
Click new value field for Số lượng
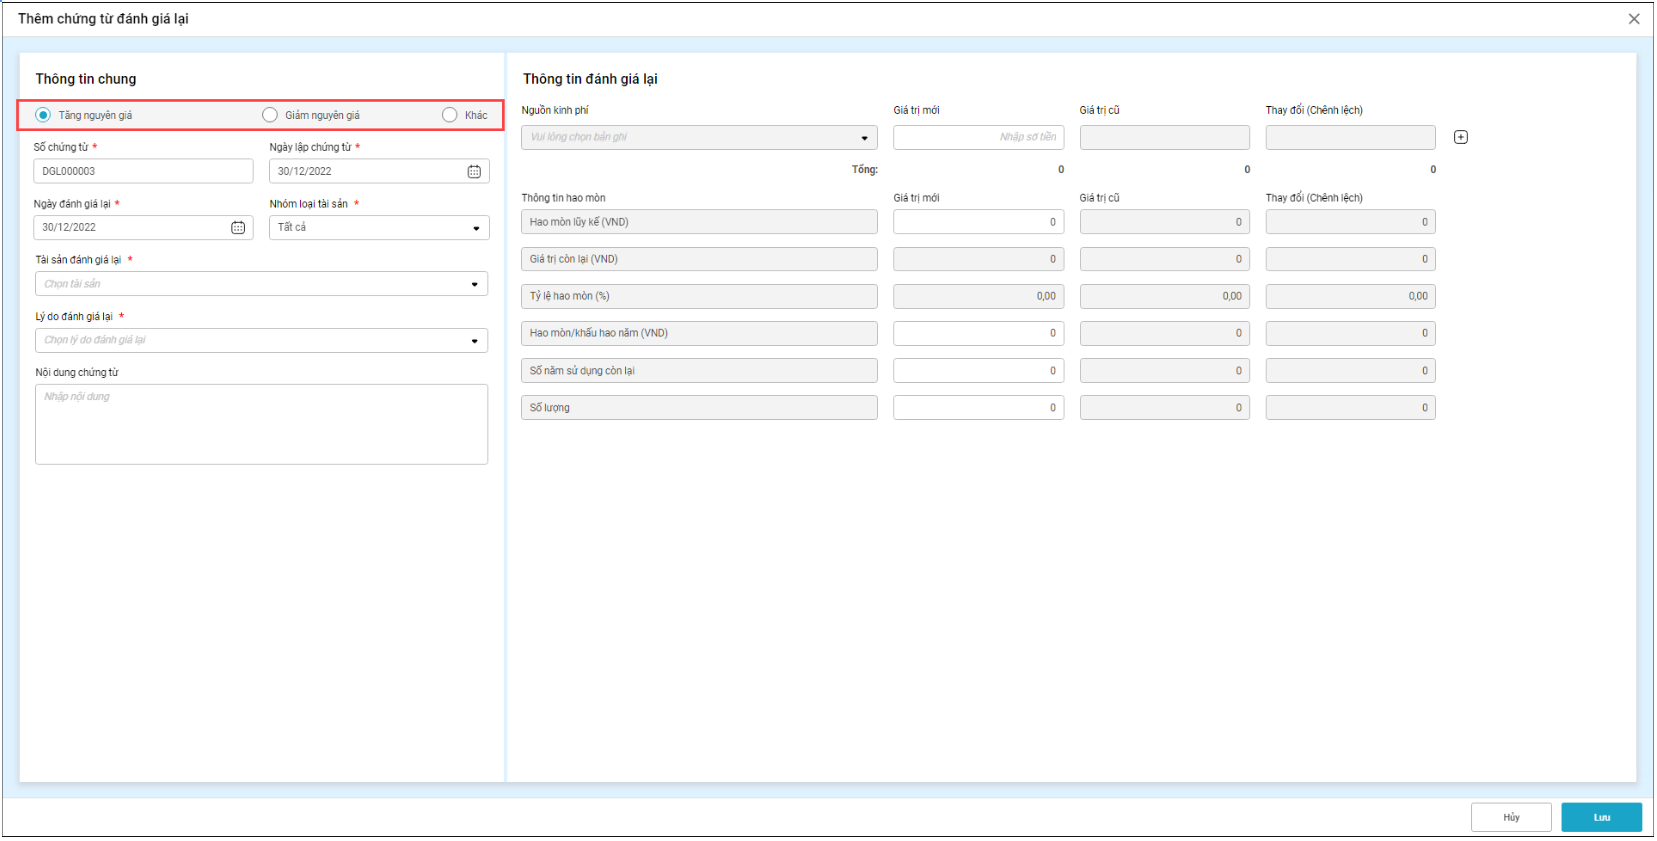pos(978,408)
